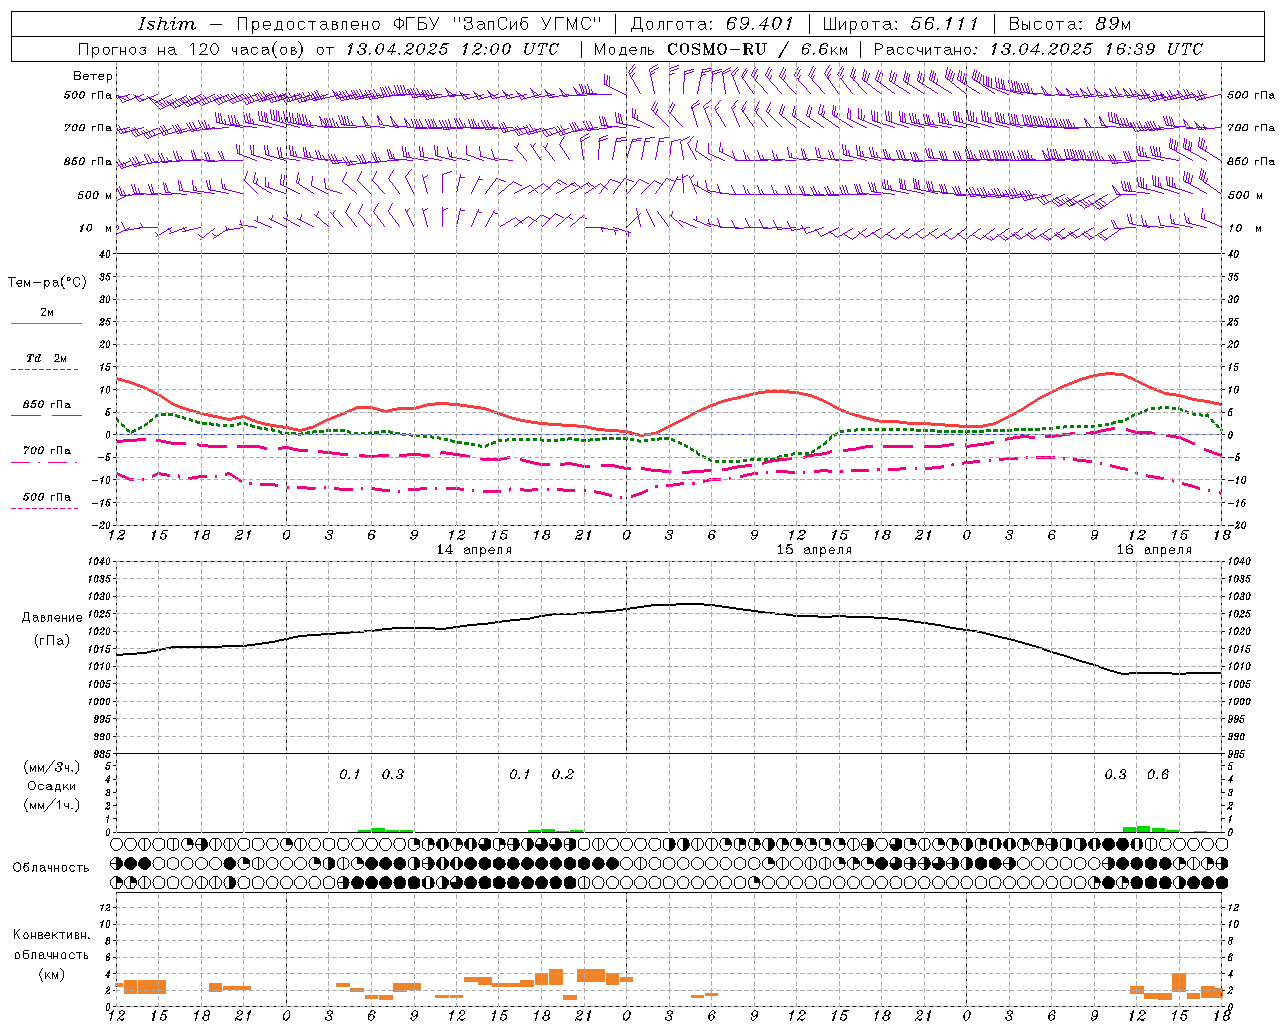Click the '700 гПа' entry in temperature legend
This screenshot has height=1024, width=1280.
pos(47,451)
